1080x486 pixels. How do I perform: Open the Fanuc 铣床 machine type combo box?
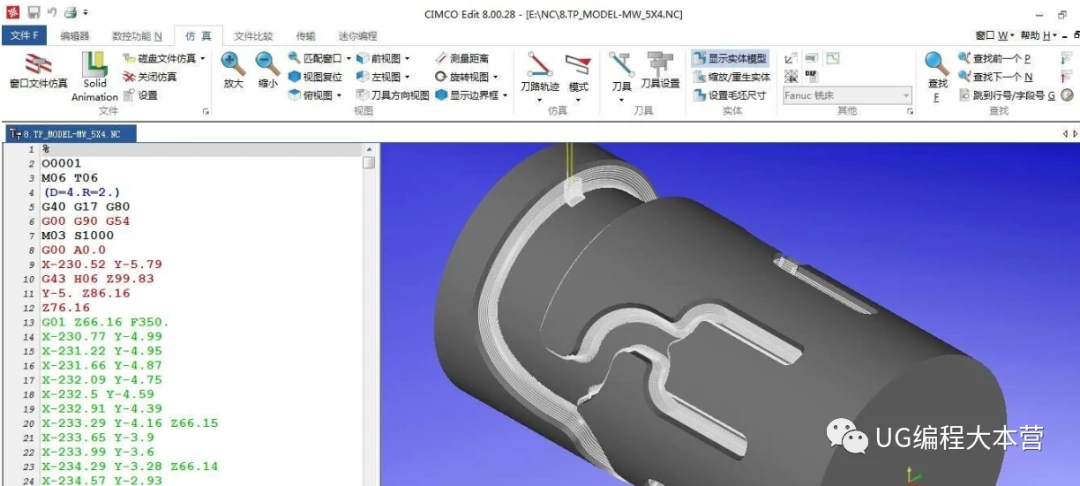(848, 96)
